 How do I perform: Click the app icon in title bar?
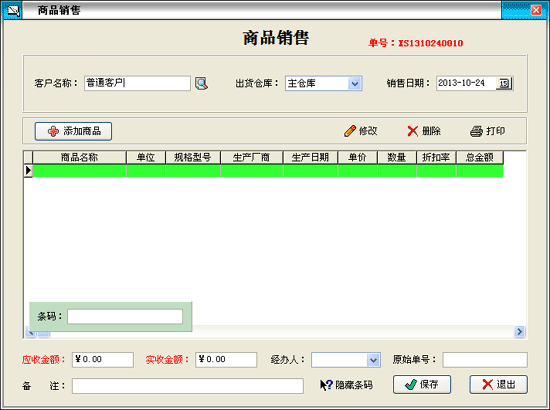[x=12, y=10]
